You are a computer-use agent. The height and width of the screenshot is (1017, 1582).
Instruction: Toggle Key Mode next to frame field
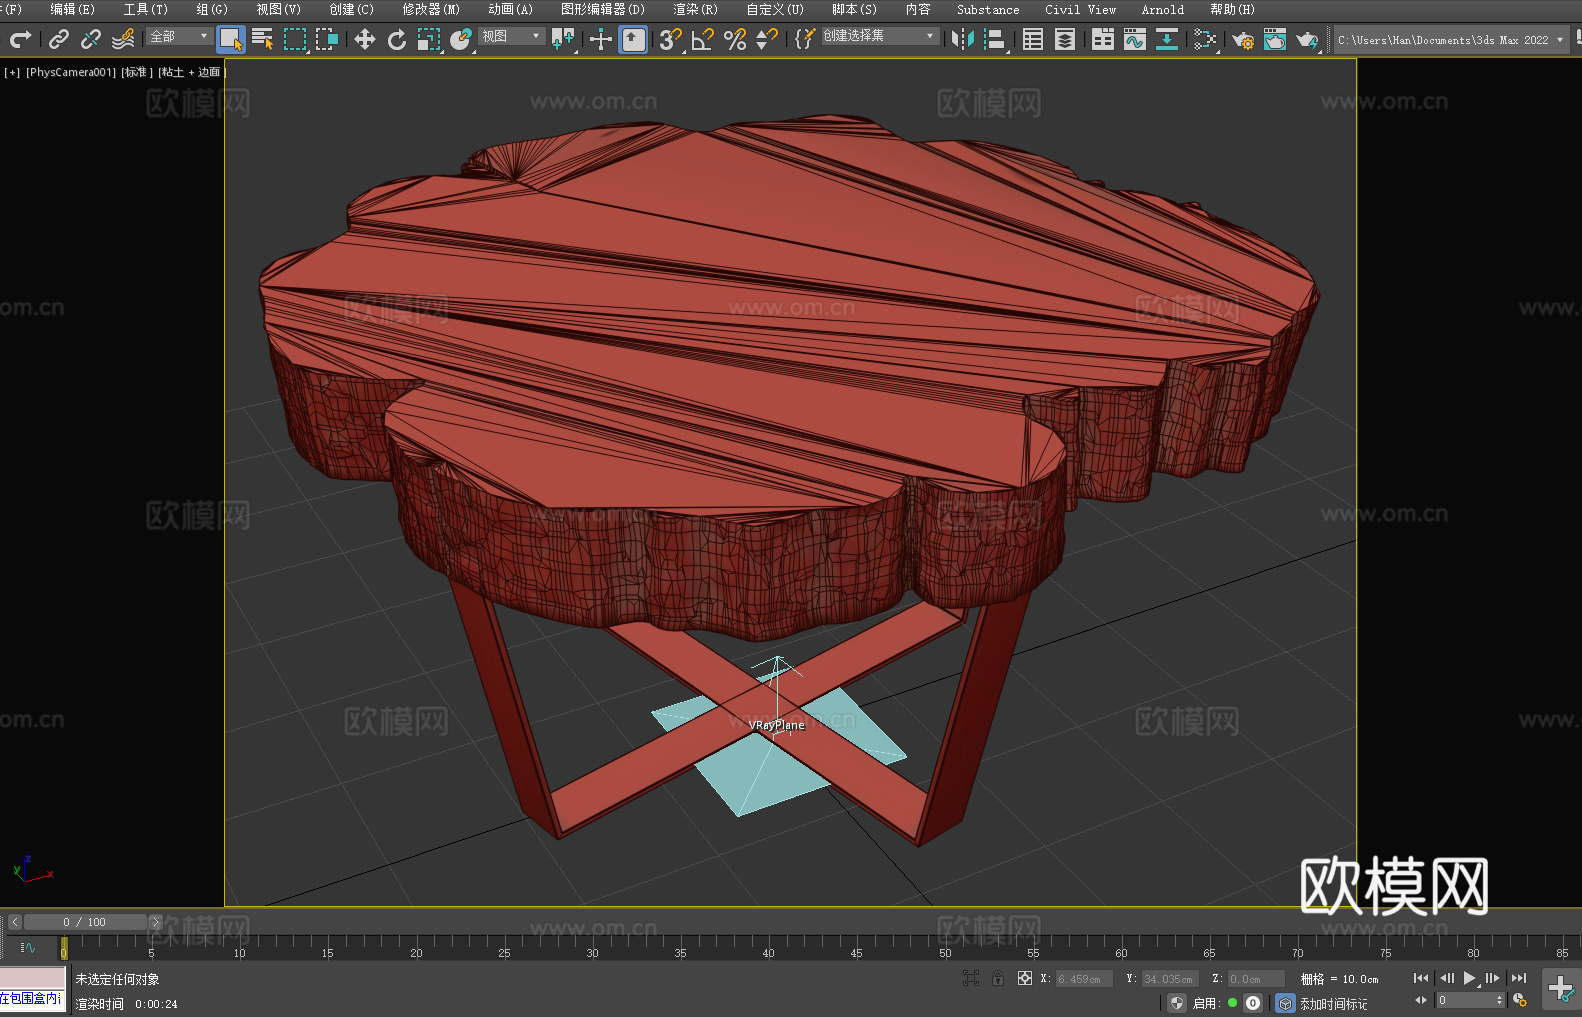pos(1421,1000)
